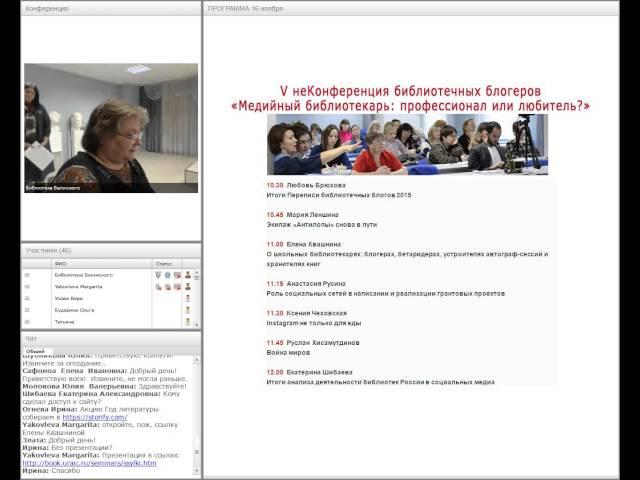This screenshot has width=640, height=480.
Task: Click the user avatar icon for Yakovleva Margarita
Action: (x=187, y=287)
